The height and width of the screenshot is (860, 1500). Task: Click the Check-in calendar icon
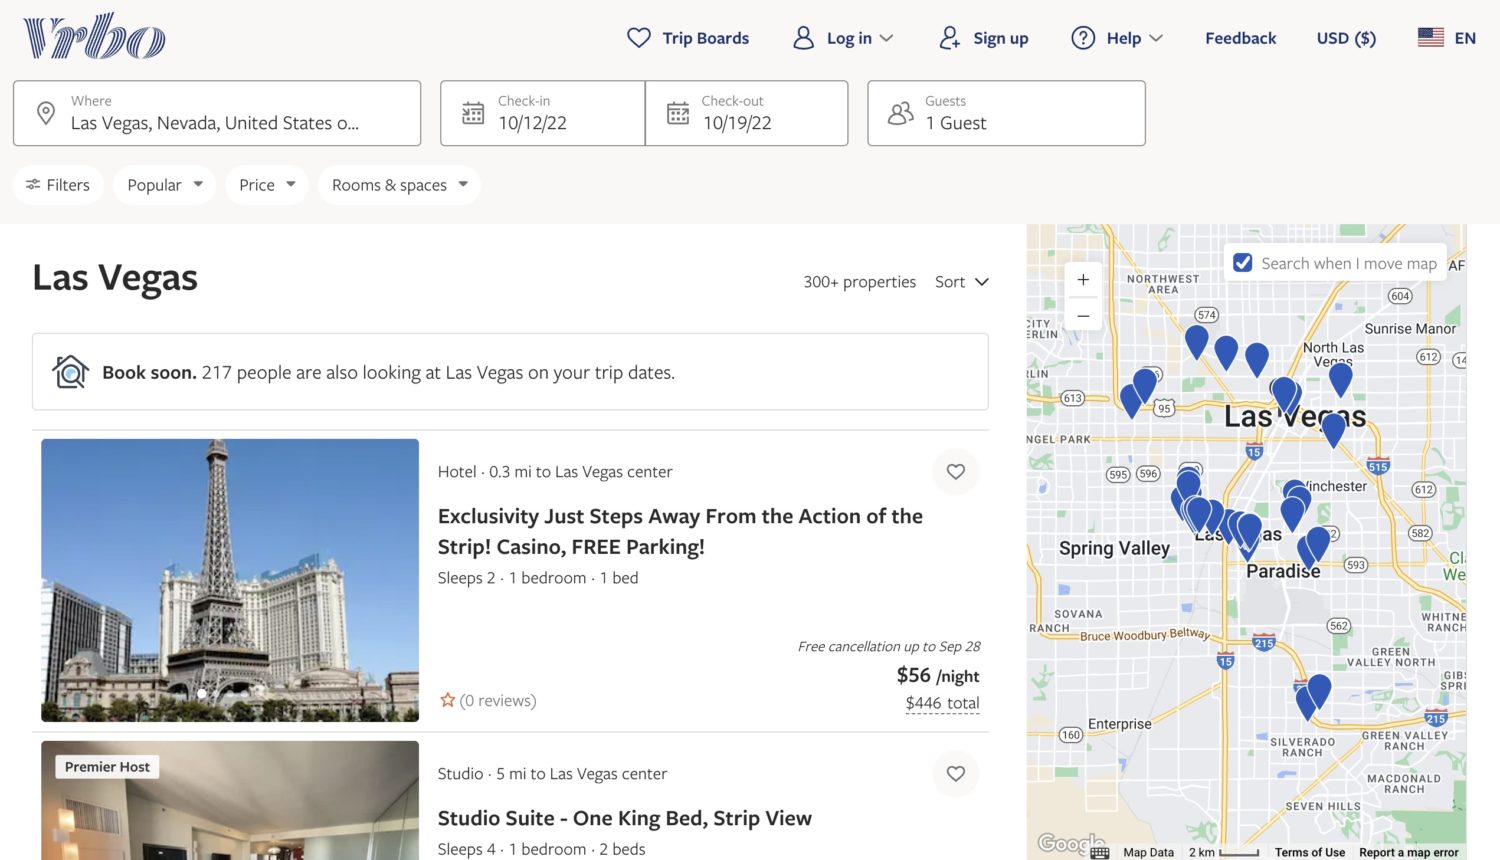(473, 113)
